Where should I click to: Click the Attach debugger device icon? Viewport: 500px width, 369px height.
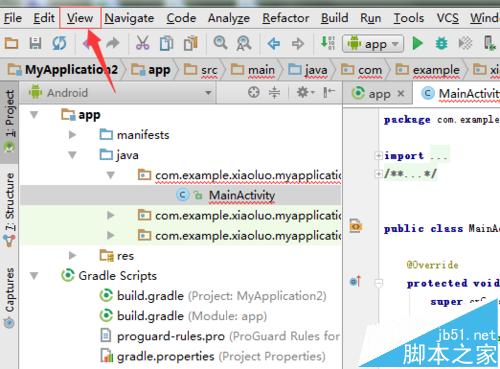(x=489, y=43)
